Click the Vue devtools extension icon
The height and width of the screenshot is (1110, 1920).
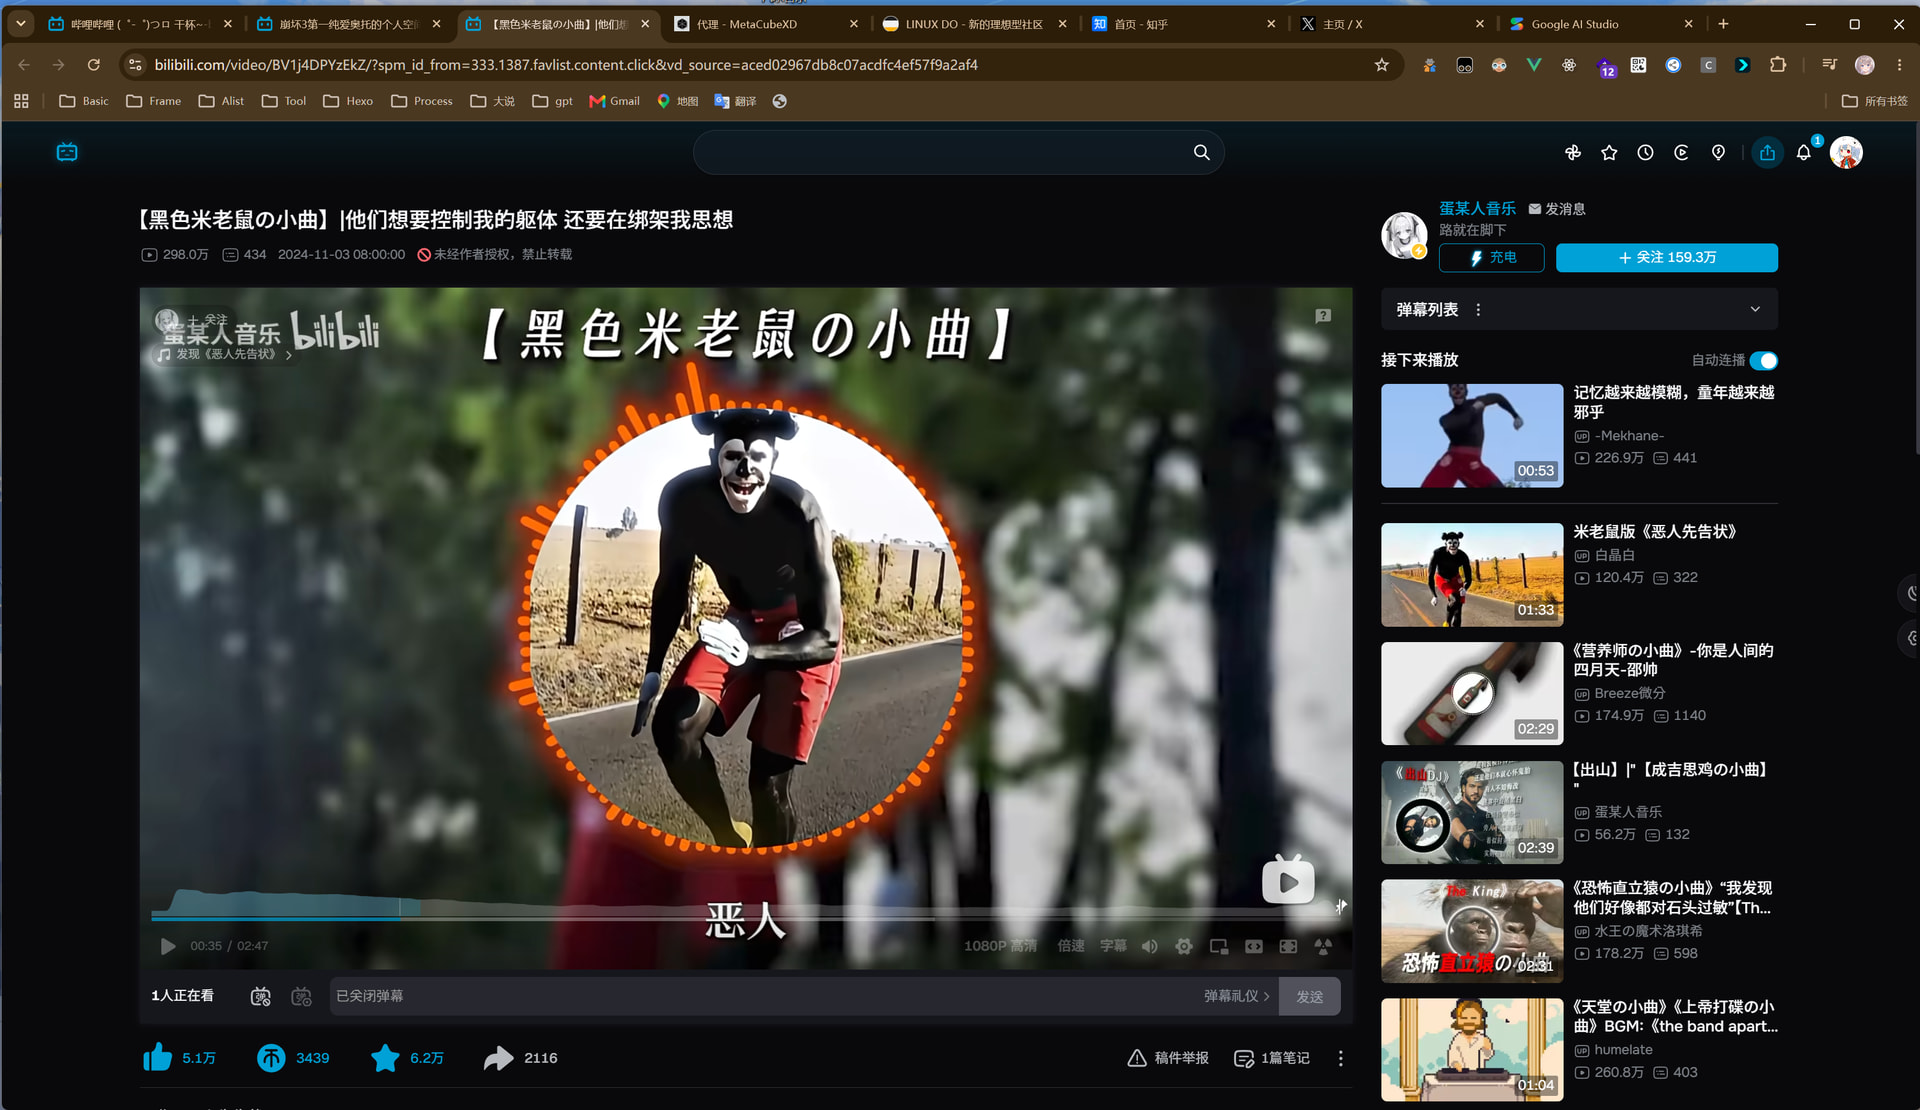pyautogui.click(x=1534, y=65)
